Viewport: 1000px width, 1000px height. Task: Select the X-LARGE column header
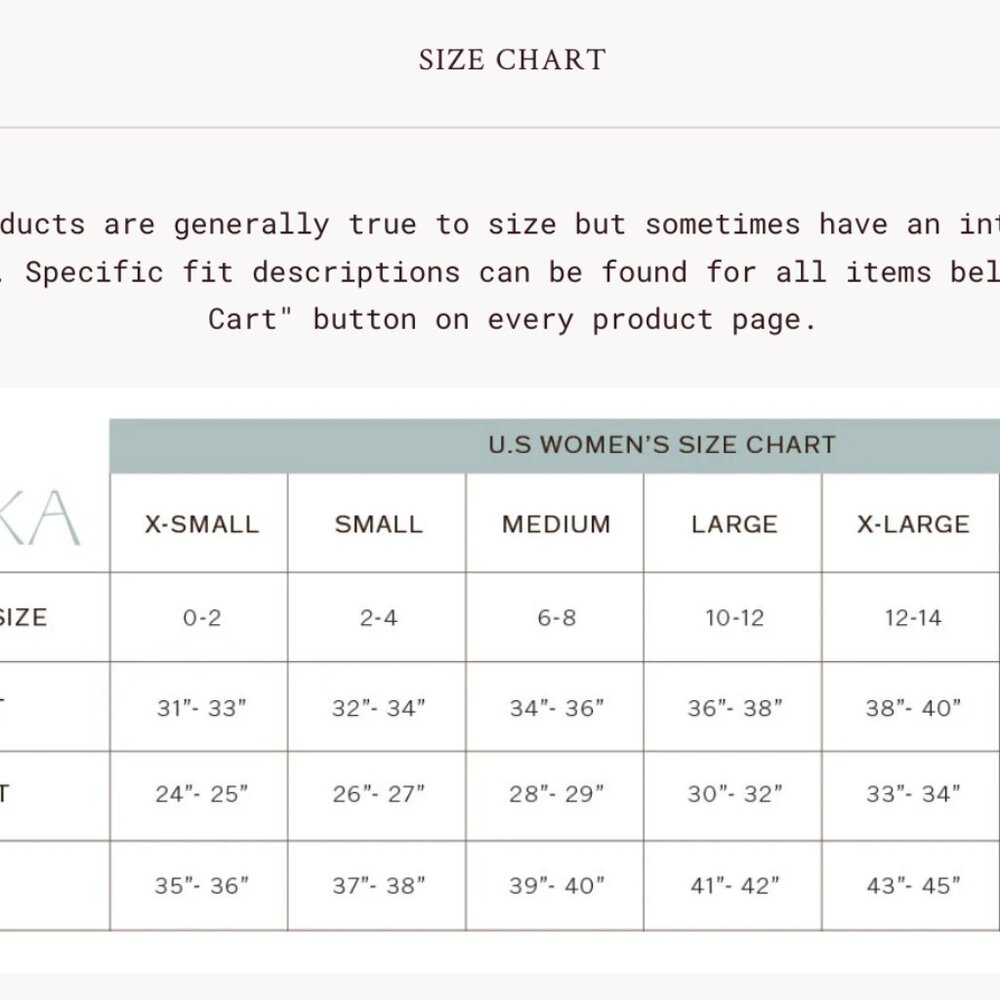pyautogui.click(x=913, y=524)
